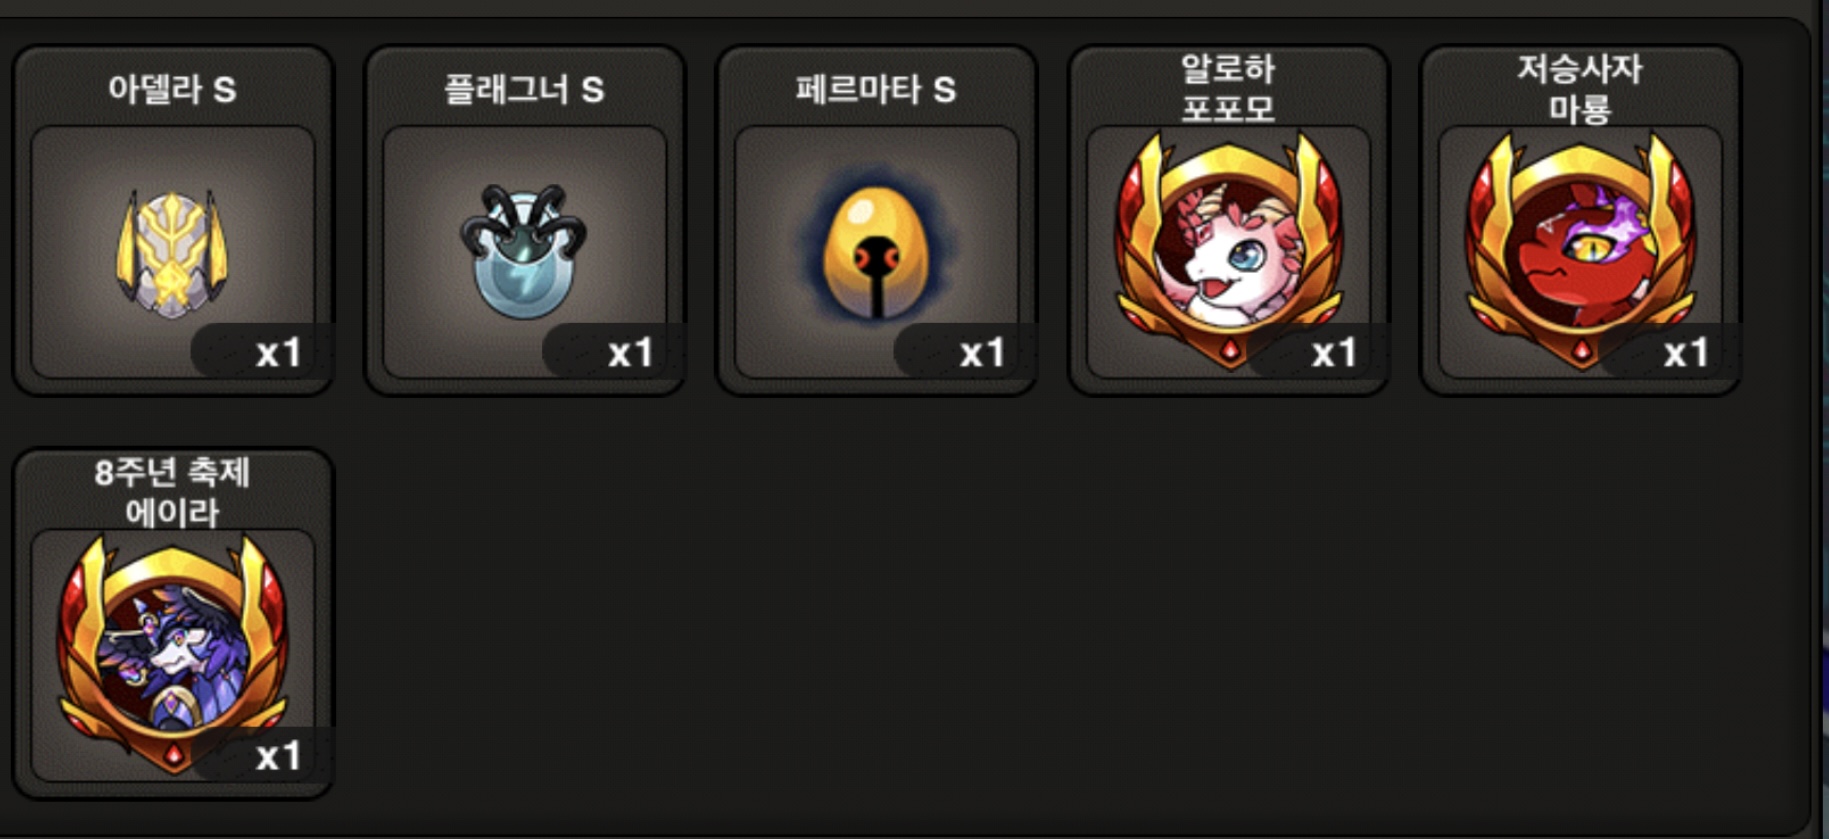
Task: Click the x1 count on 저승사자 마룡
Action: (1686, 352)
